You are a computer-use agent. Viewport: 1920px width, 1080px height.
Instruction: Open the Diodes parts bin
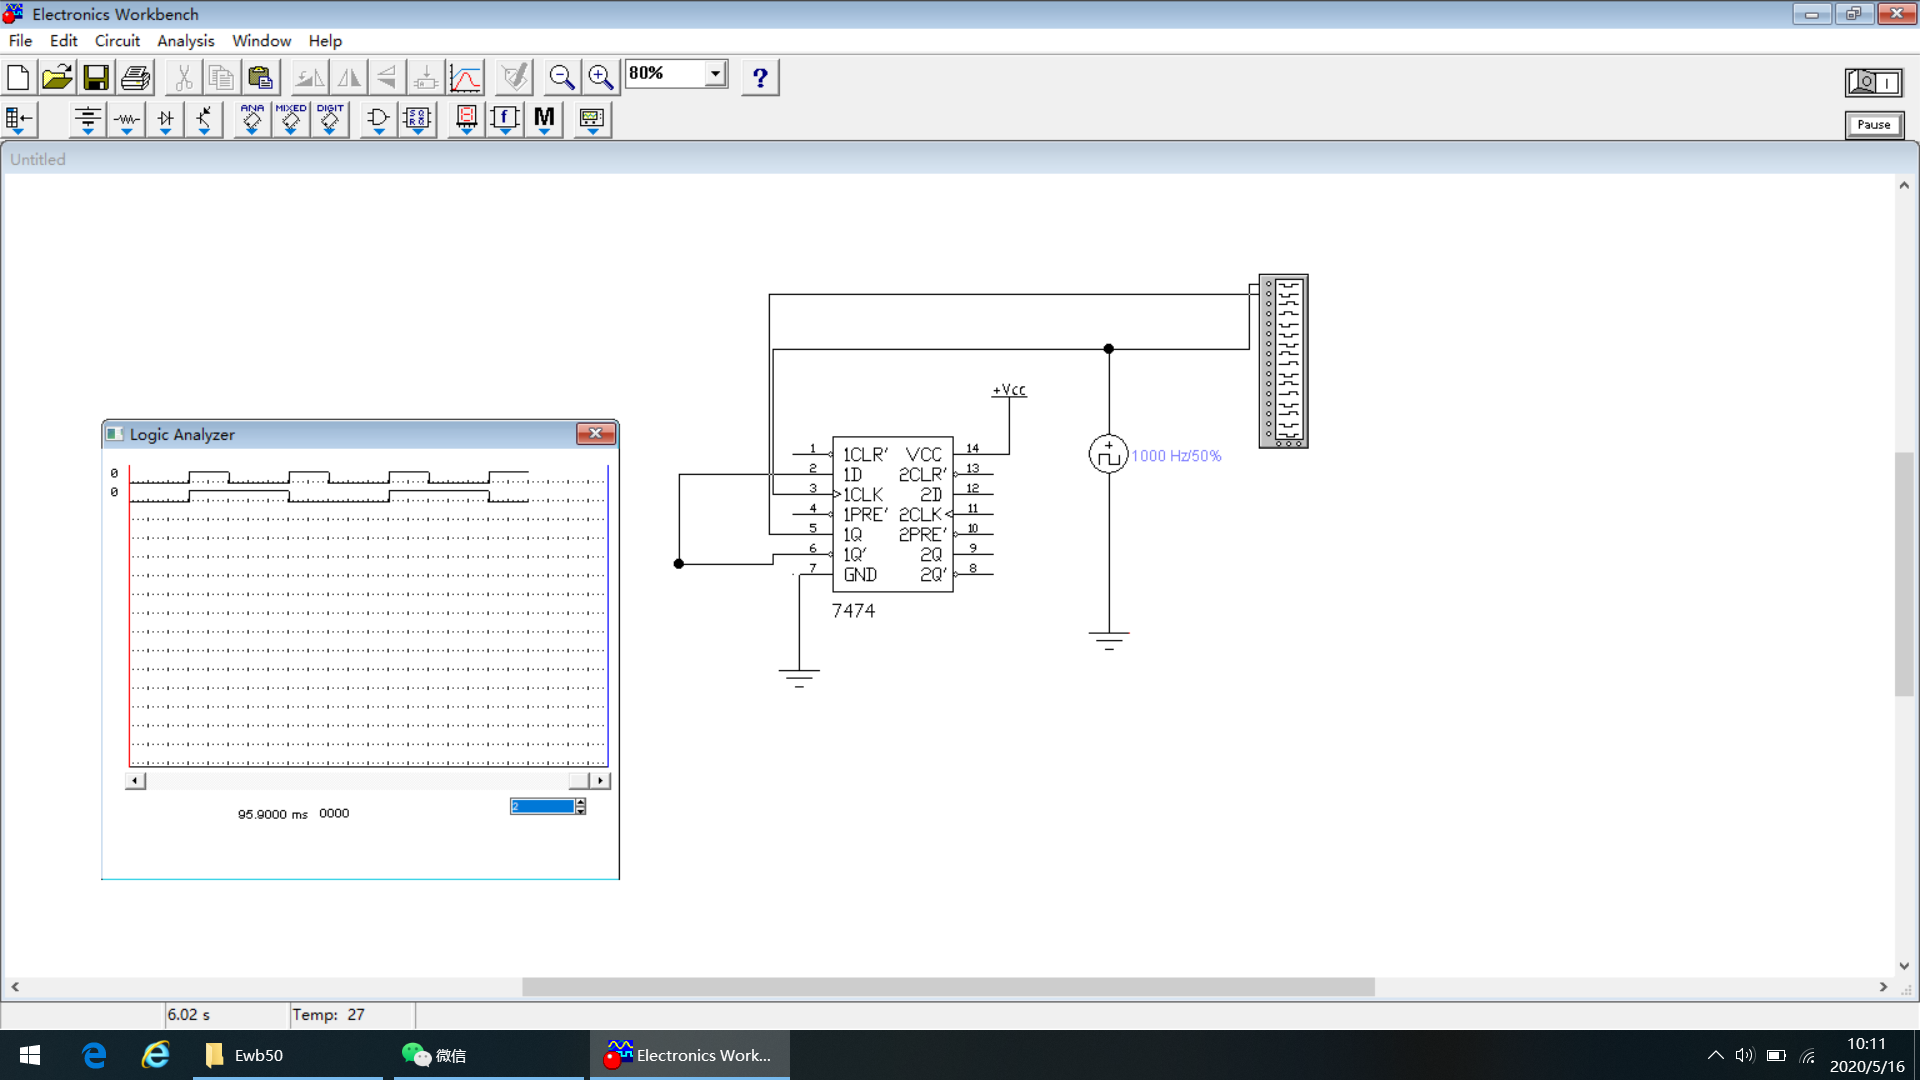(x=165, y=119)
